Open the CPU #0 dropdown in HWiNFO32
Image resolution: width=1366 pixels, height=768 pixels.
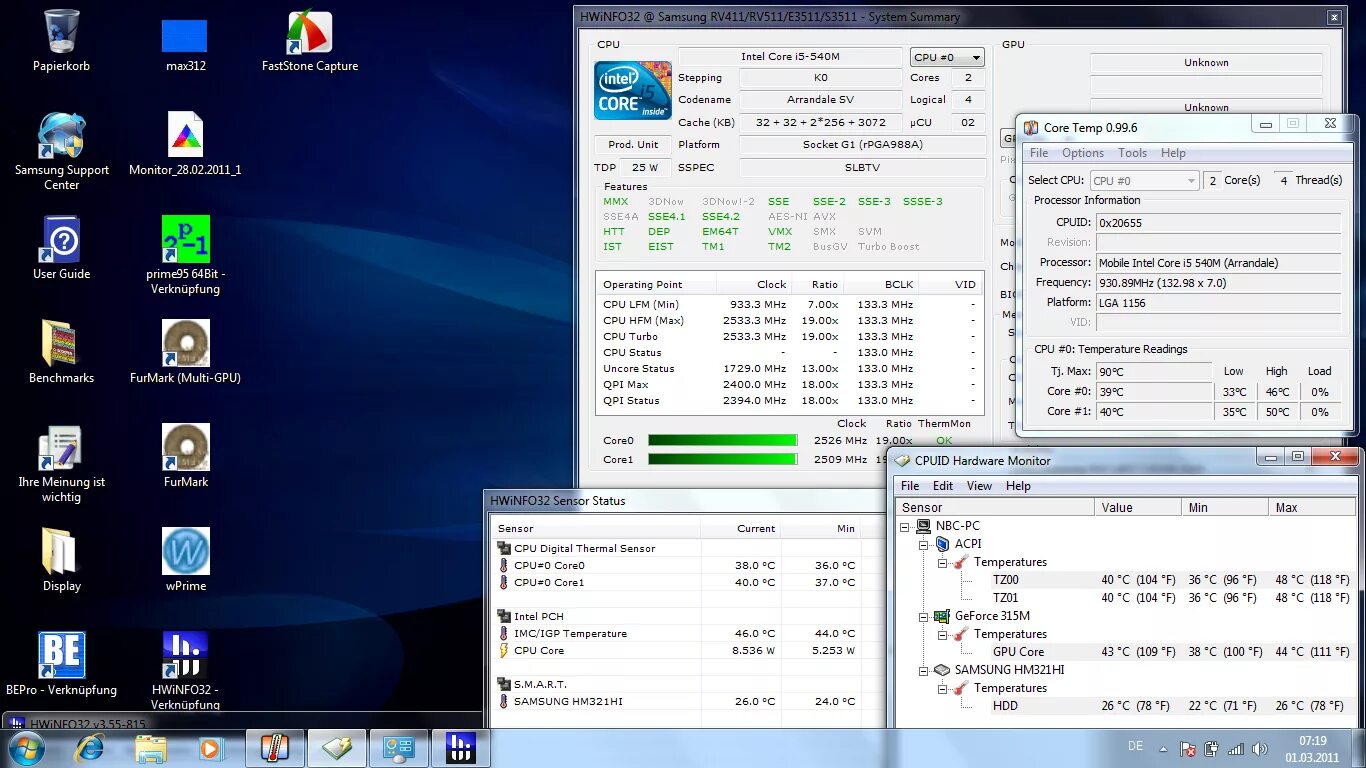click(947, 58)
